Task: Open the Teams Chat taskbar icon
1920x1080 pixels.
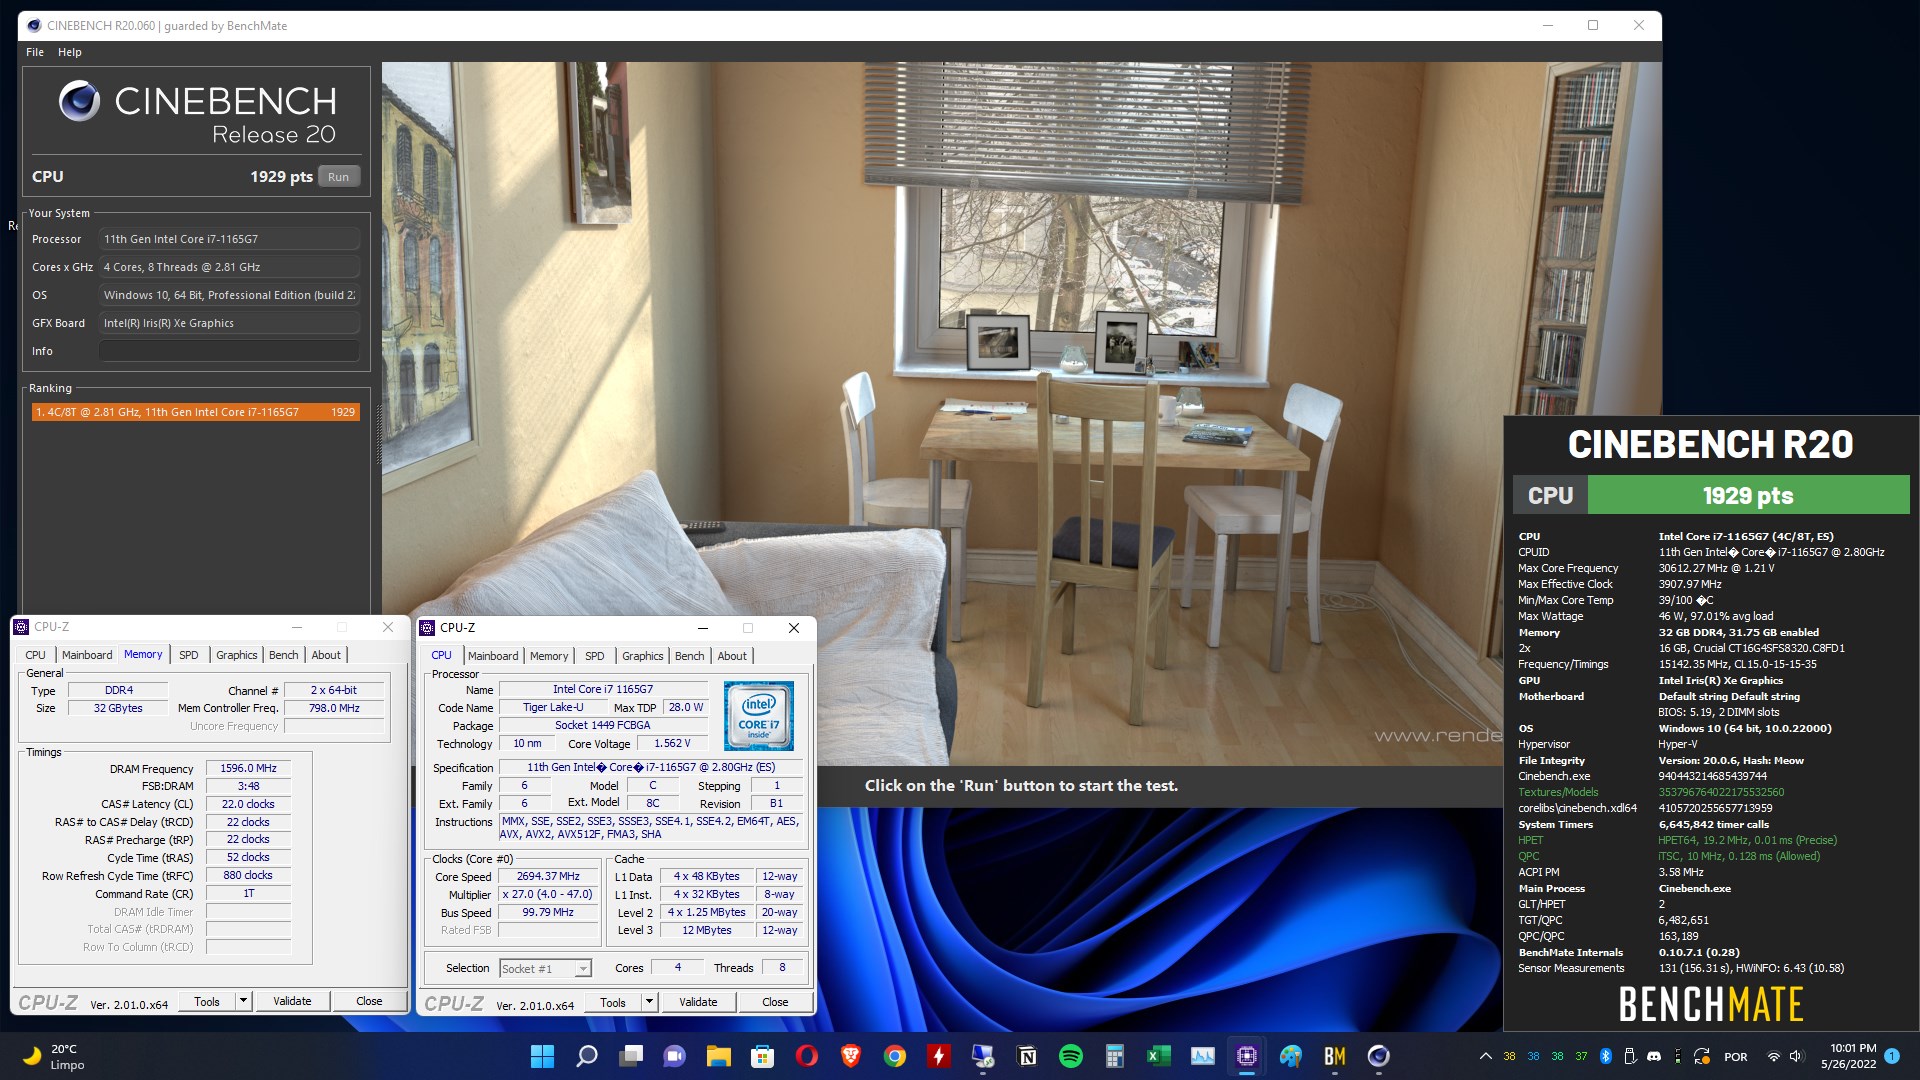Action: tap(675, 1056)
